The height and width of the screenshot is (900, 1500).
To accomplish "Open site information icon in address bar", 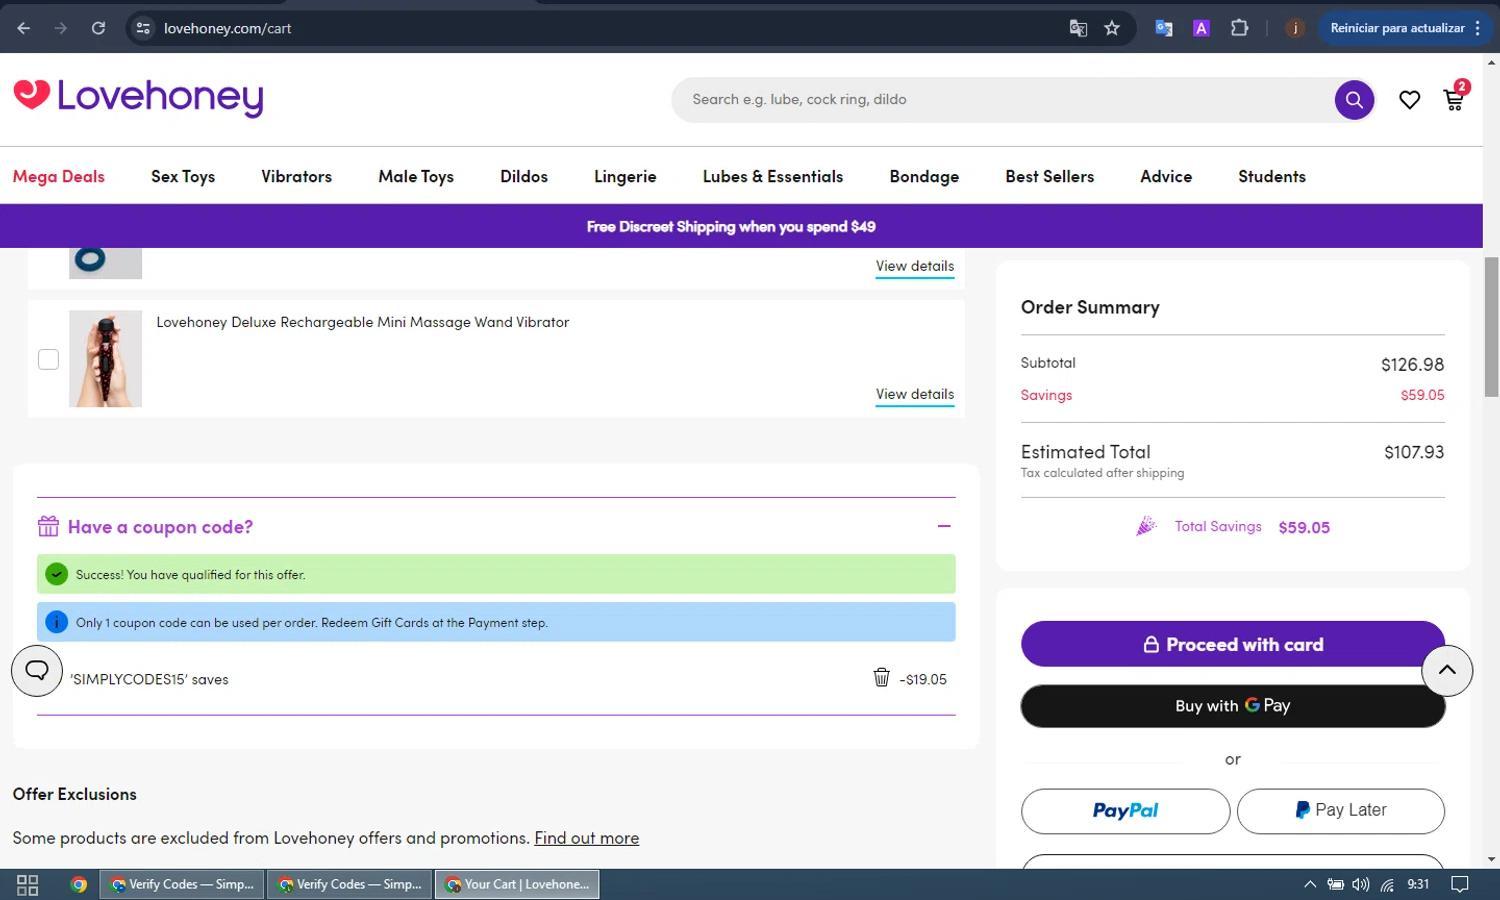I will pyautogui.click(x=143, y=28).
